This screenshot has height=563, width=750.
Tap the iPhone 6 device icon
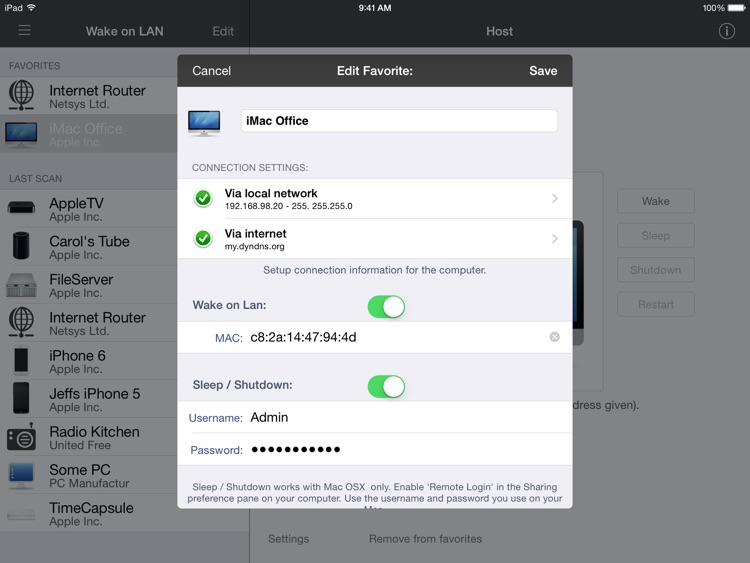[21, 360]
